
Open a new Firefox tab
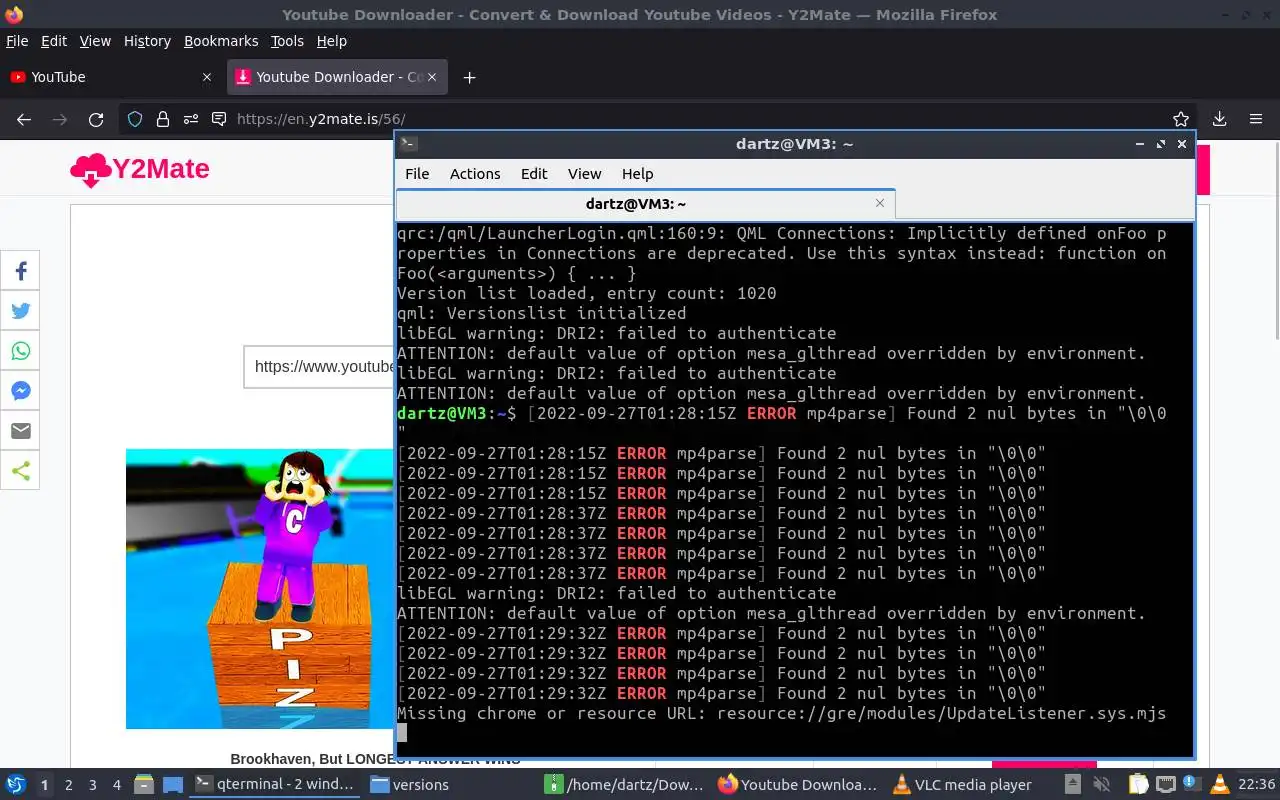469,77
